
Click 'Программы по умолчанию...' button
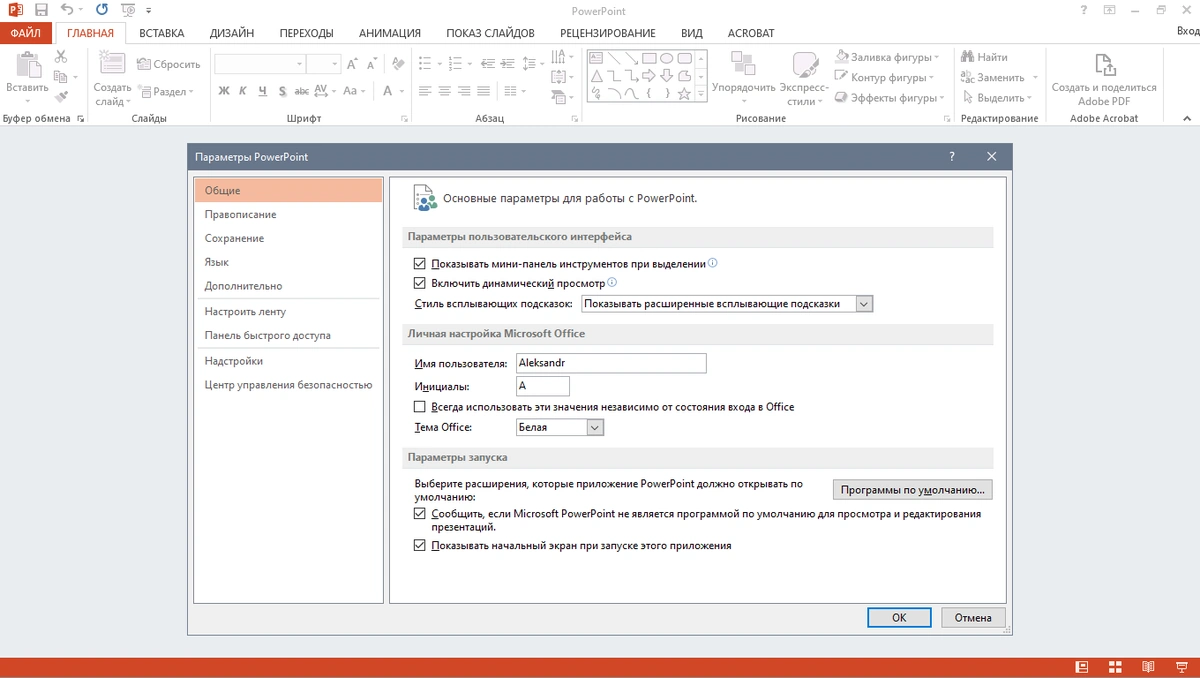[x=913, y=490]
